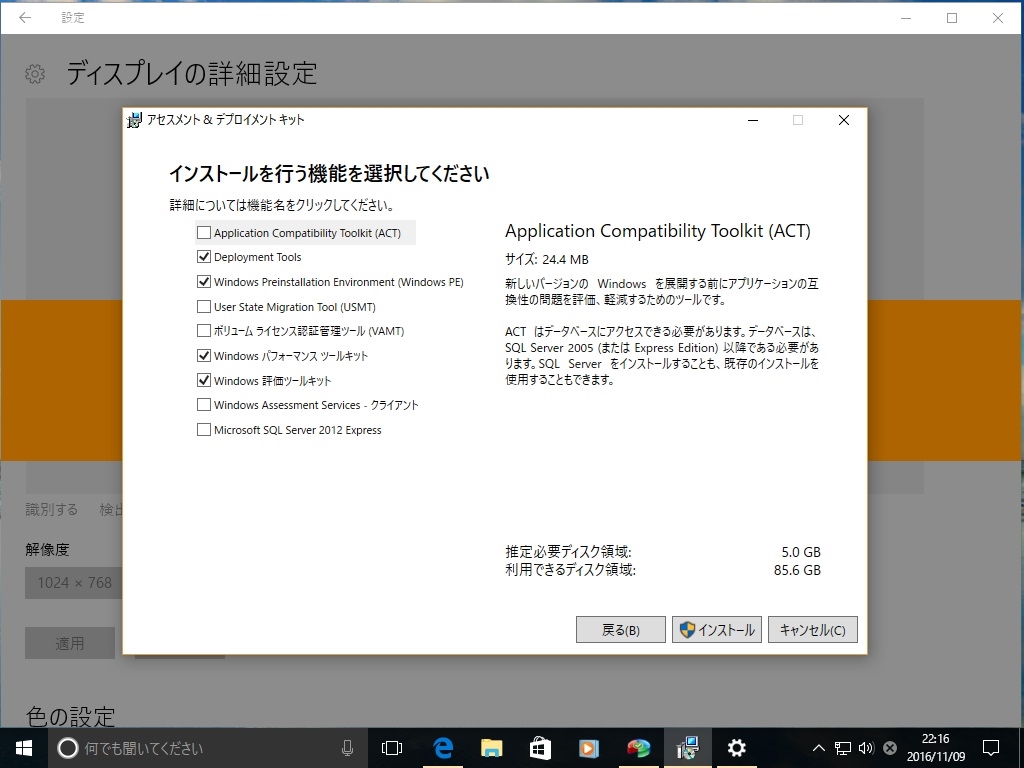Screen dimensions: 1024x768
Task: Click the インストール install button
Action: [716, 630]
